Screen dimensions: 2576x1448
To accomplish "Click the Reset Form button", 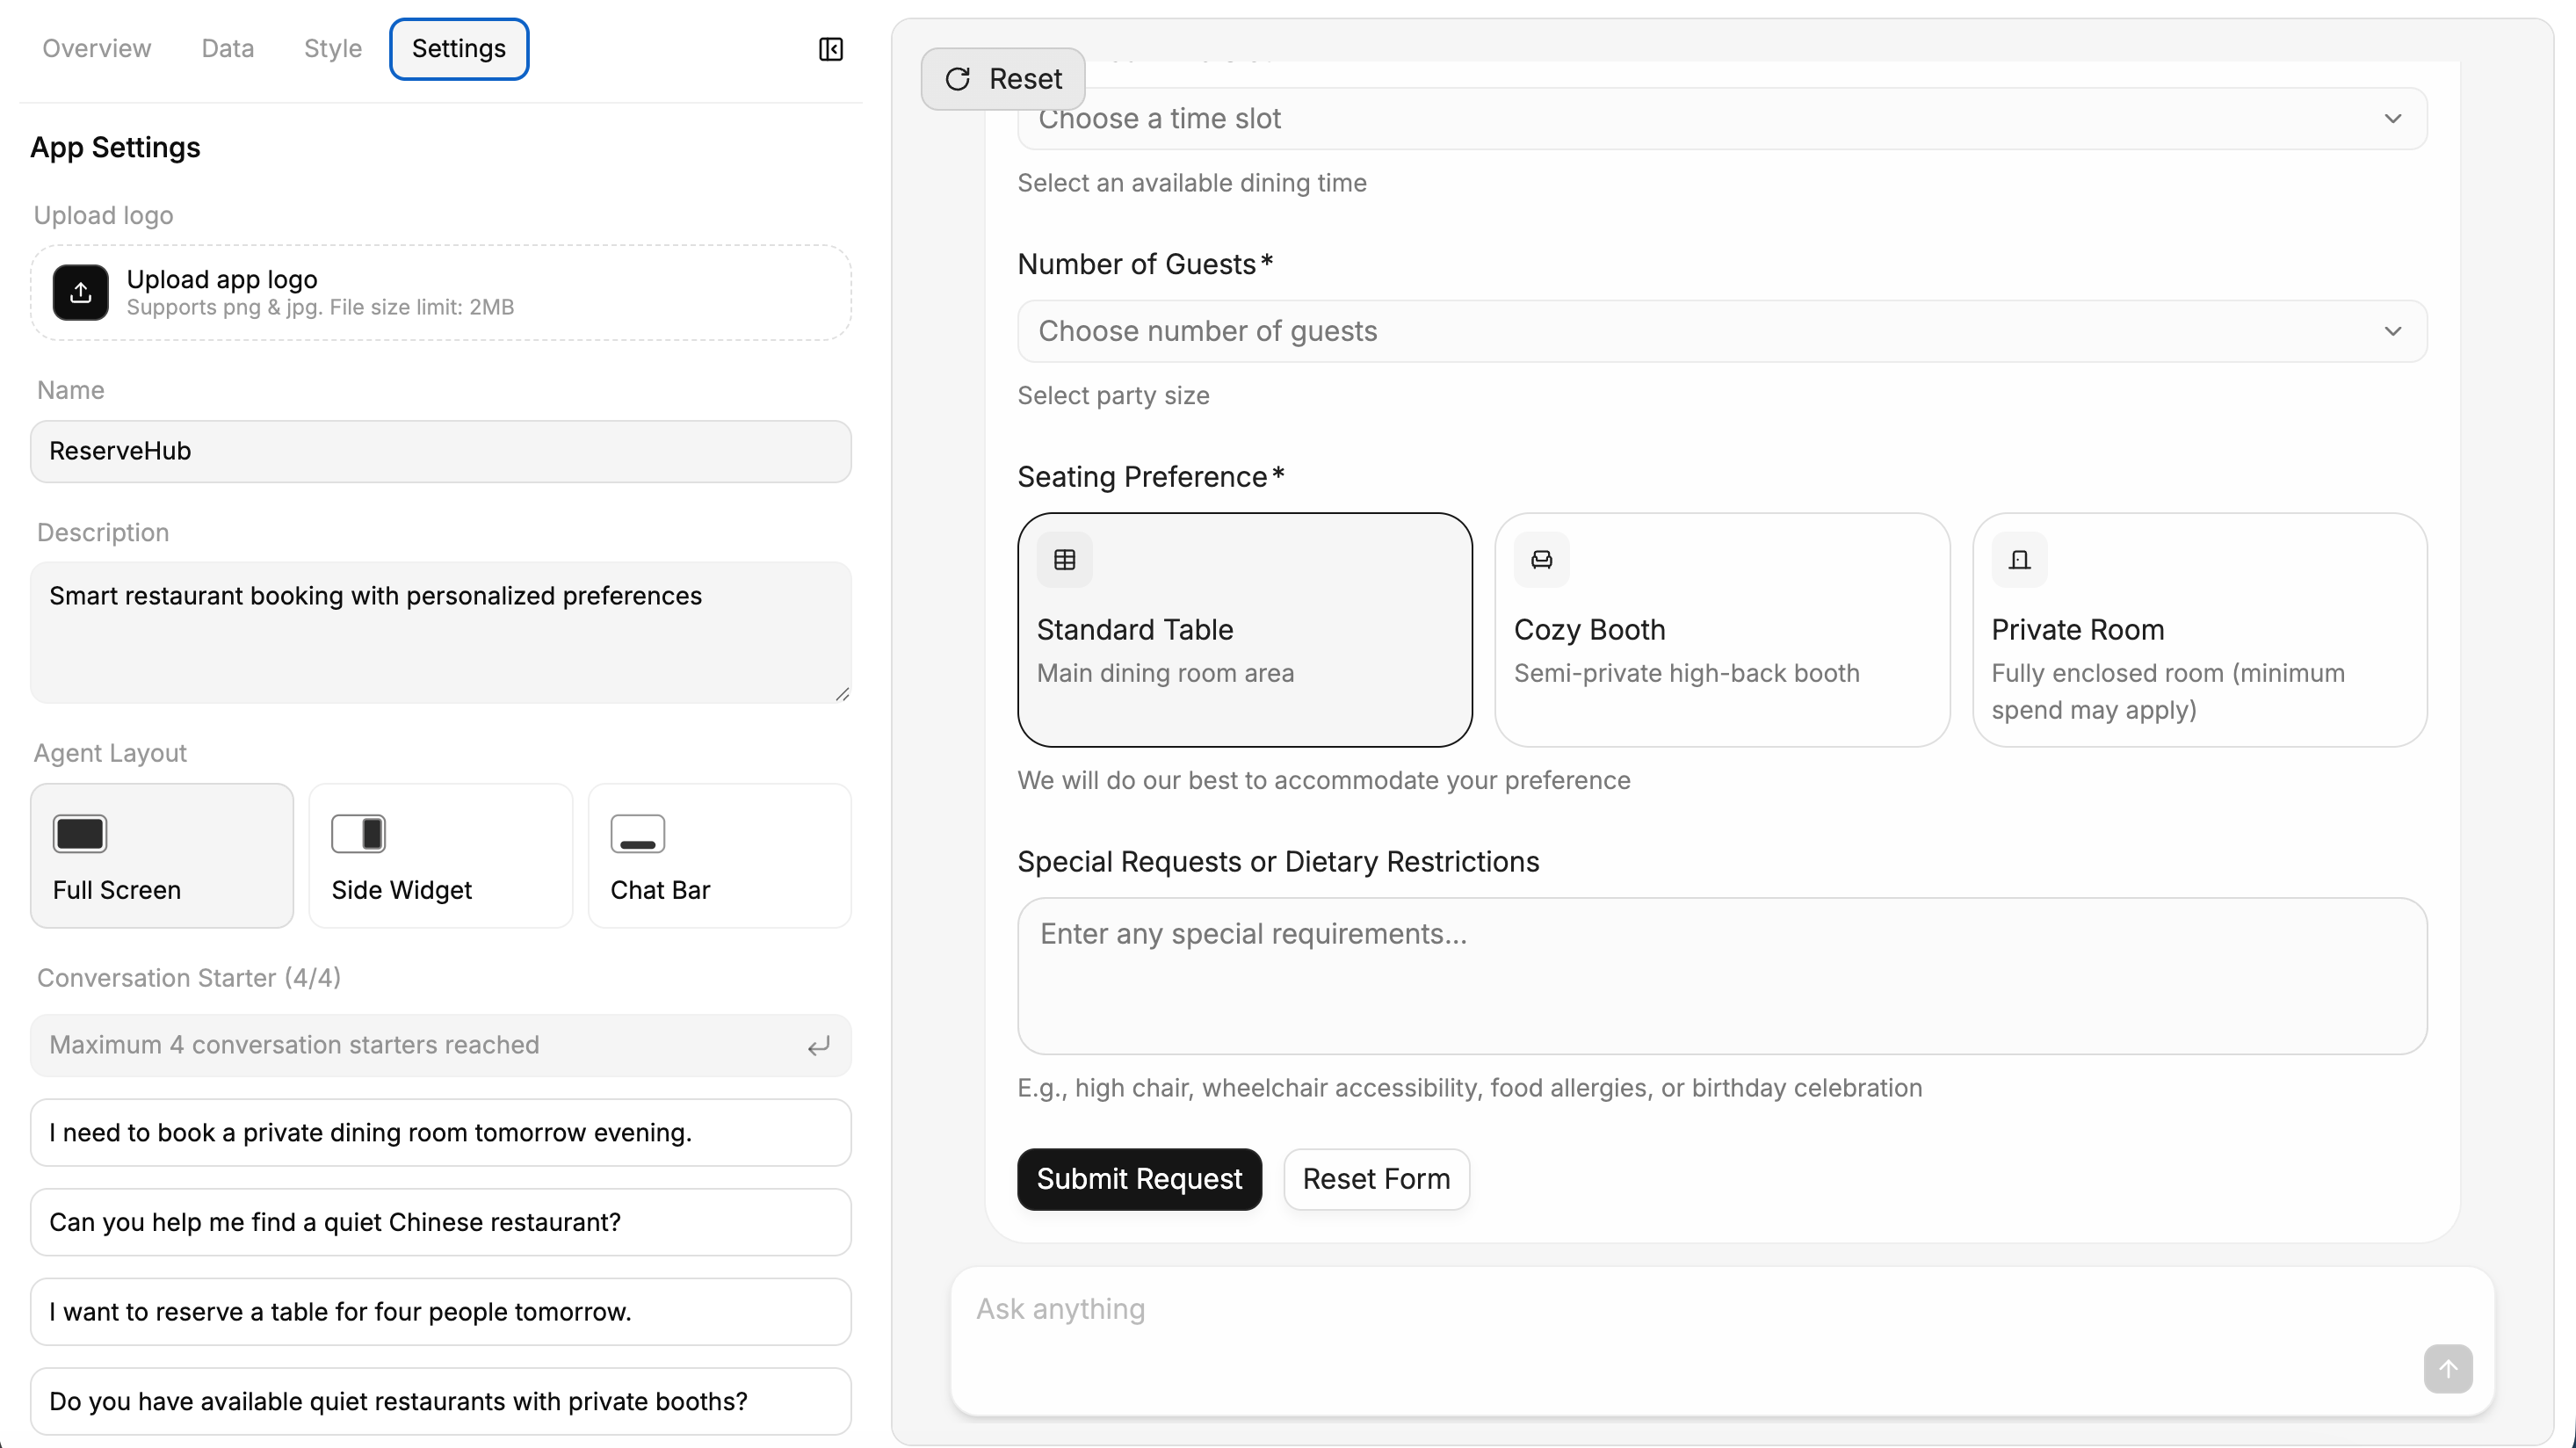I will pyautogui.click(x=1376, y=1179).
